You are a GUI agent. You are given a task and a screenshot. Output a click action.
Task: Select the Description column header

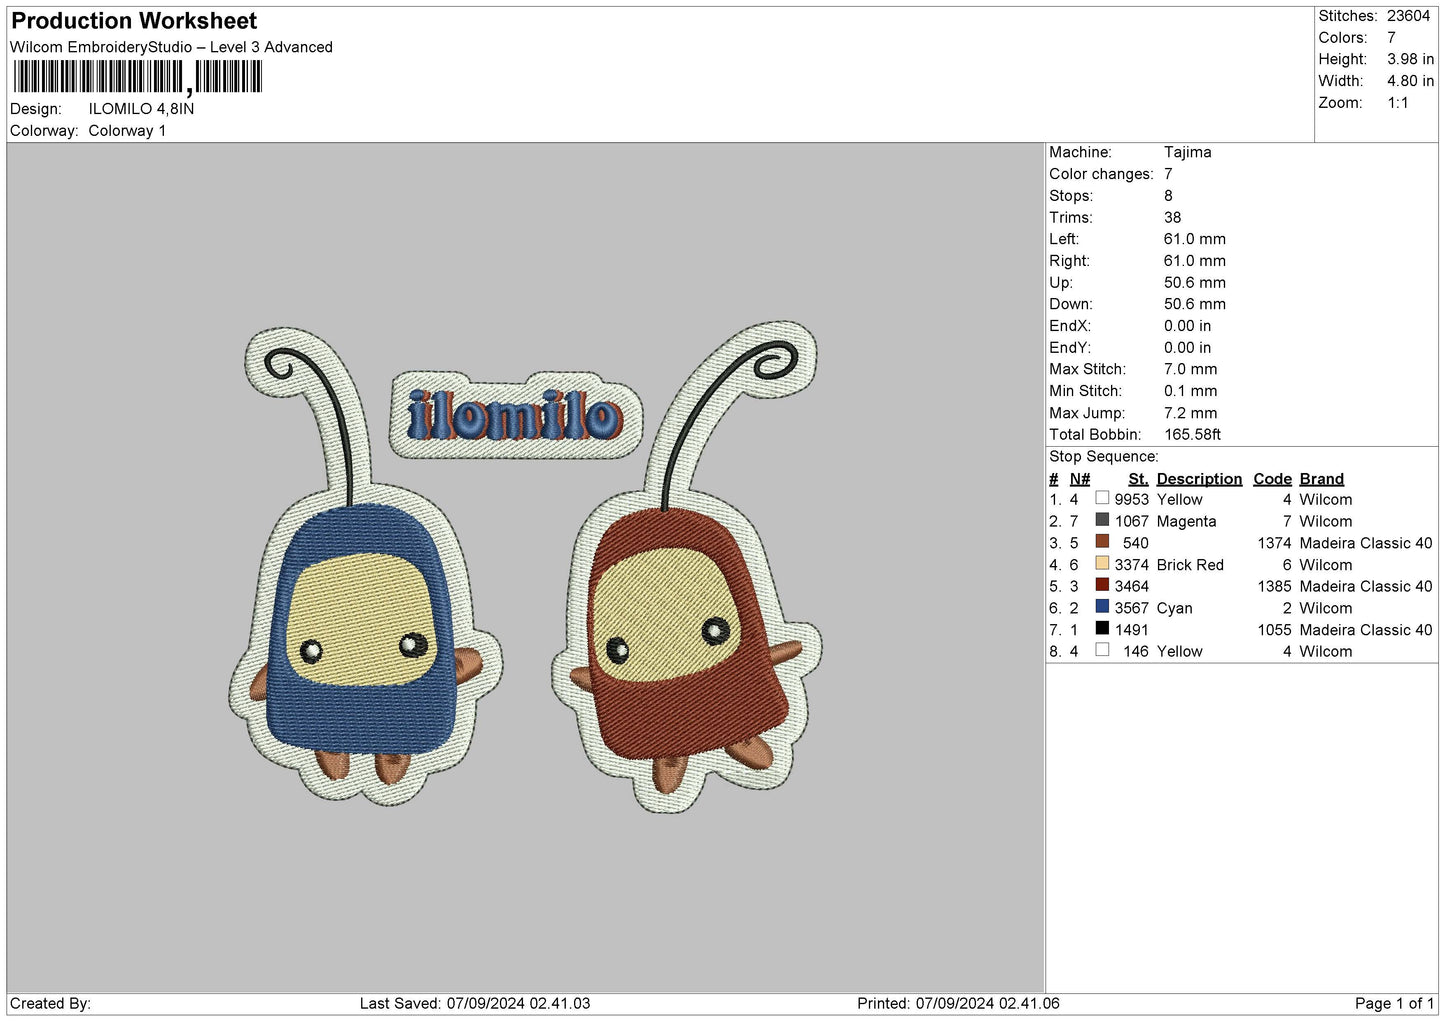point(1199,479)
